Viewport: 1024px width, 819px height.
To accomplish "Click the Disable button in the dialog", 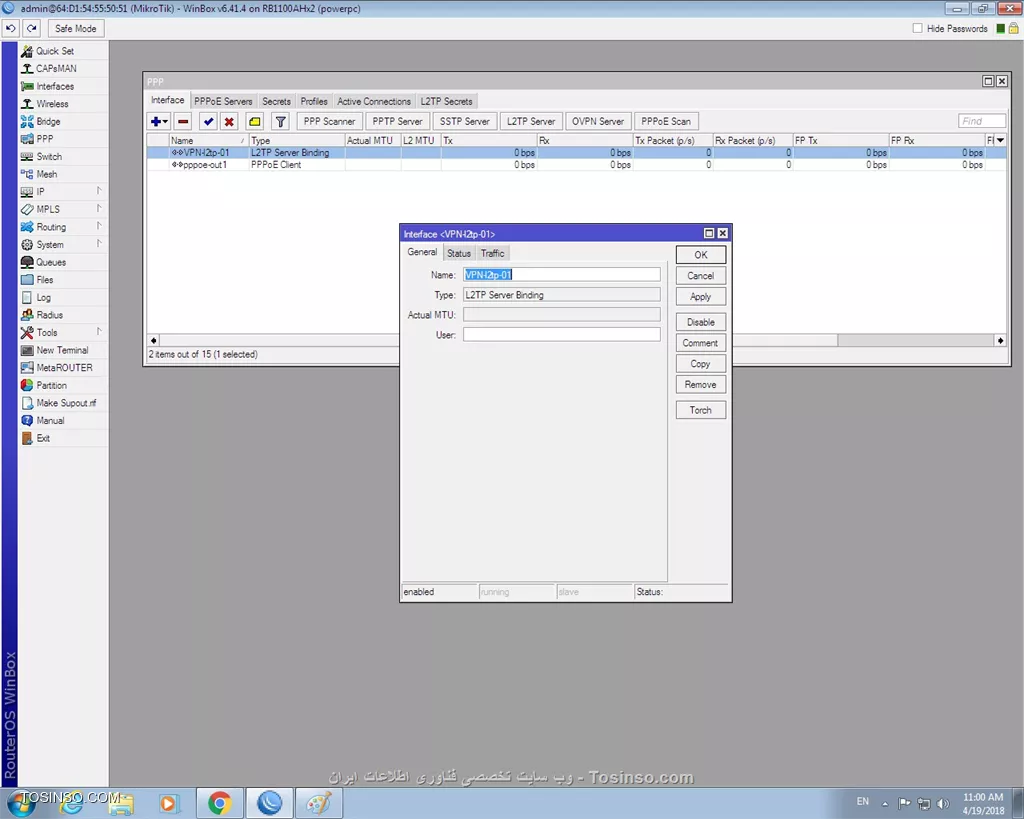I will 701,322.
